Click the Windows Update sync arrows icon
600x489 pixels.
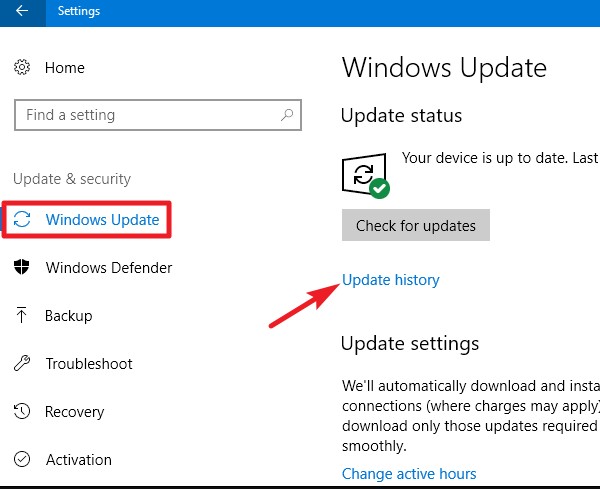click(22, 219)
